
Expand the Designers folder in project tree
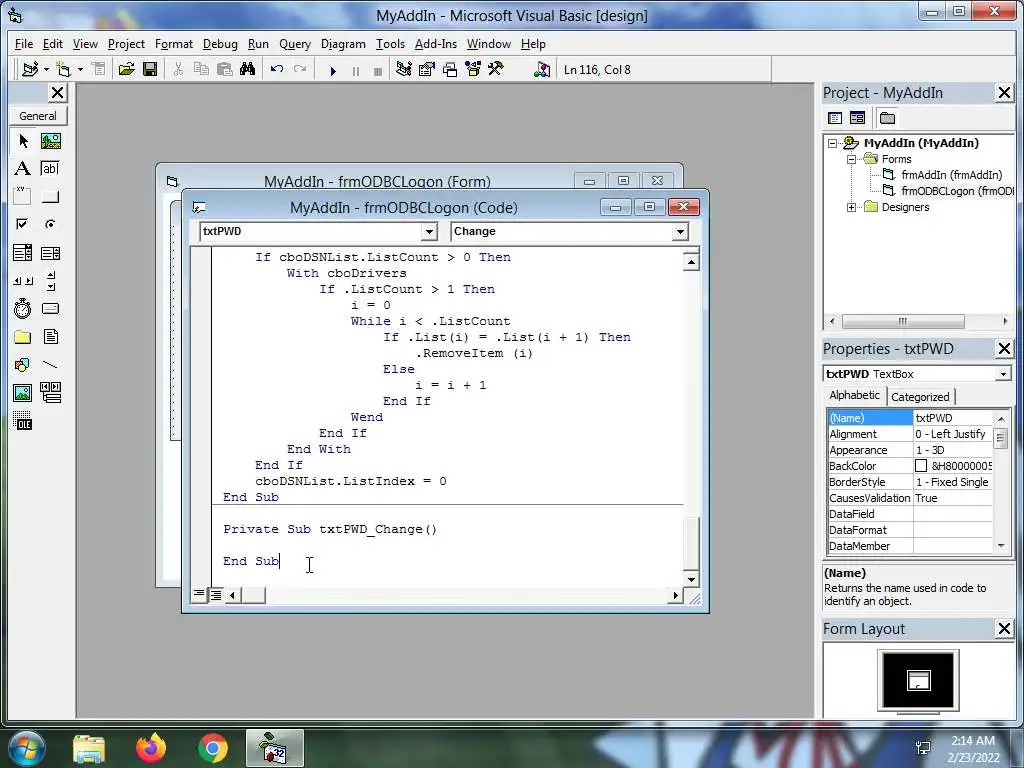(852, 207)
